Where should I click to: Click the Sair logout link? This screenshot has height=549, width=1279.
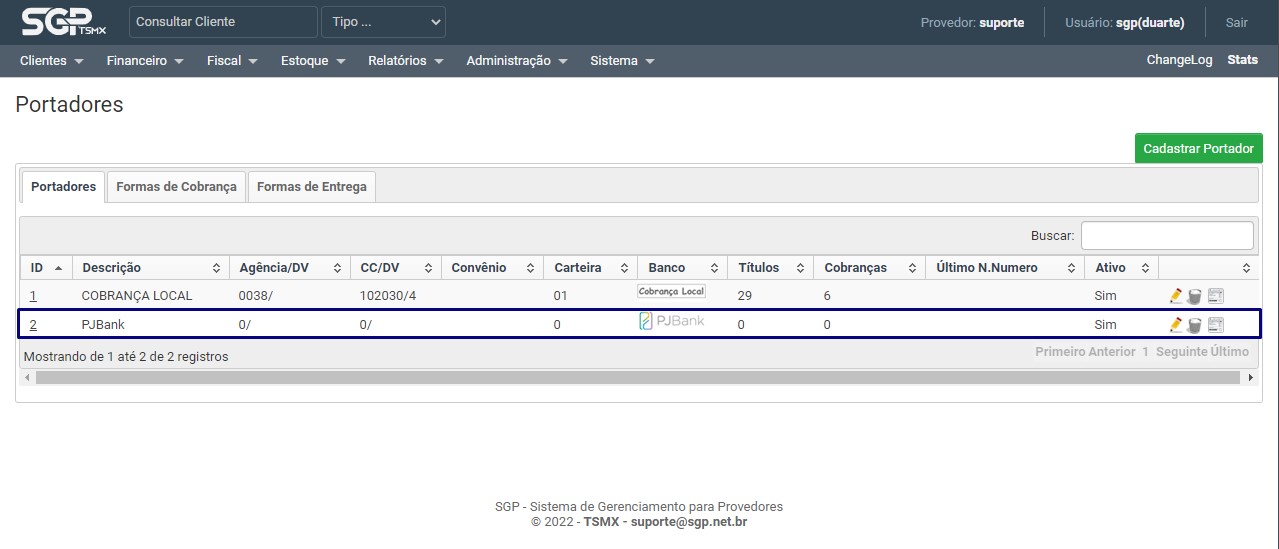[x=1236, y=22]
